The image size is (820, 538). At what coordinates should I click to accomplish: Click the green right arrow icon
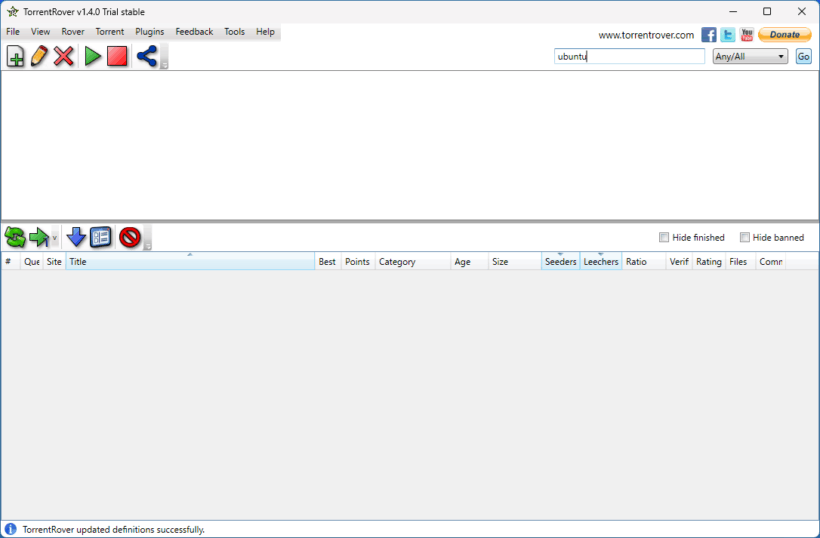(x=39, y=237)
